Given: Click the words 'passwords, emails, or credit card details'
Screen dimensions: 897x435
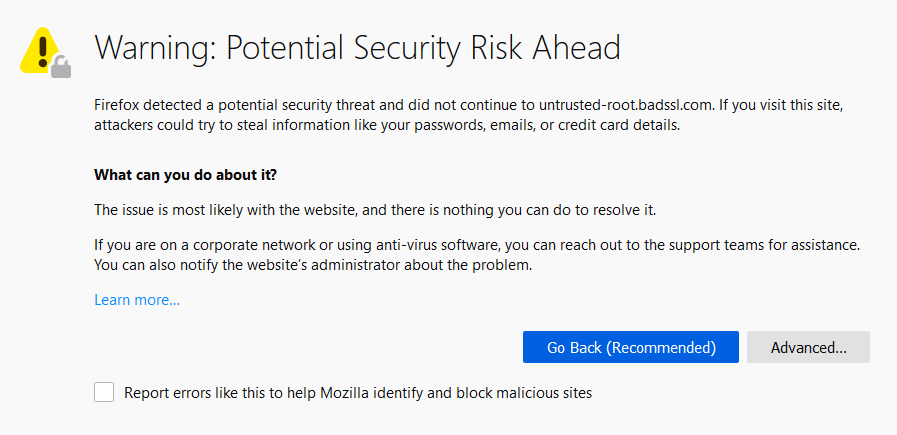Looking at the screenshot, I should pyautogui.click(x=538, y=126).
